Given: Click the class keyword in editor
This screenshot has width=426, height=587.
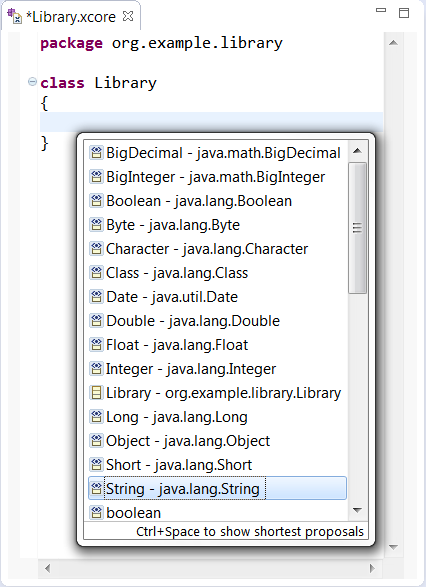Looking at the screenshot, I should coord(63,83).
